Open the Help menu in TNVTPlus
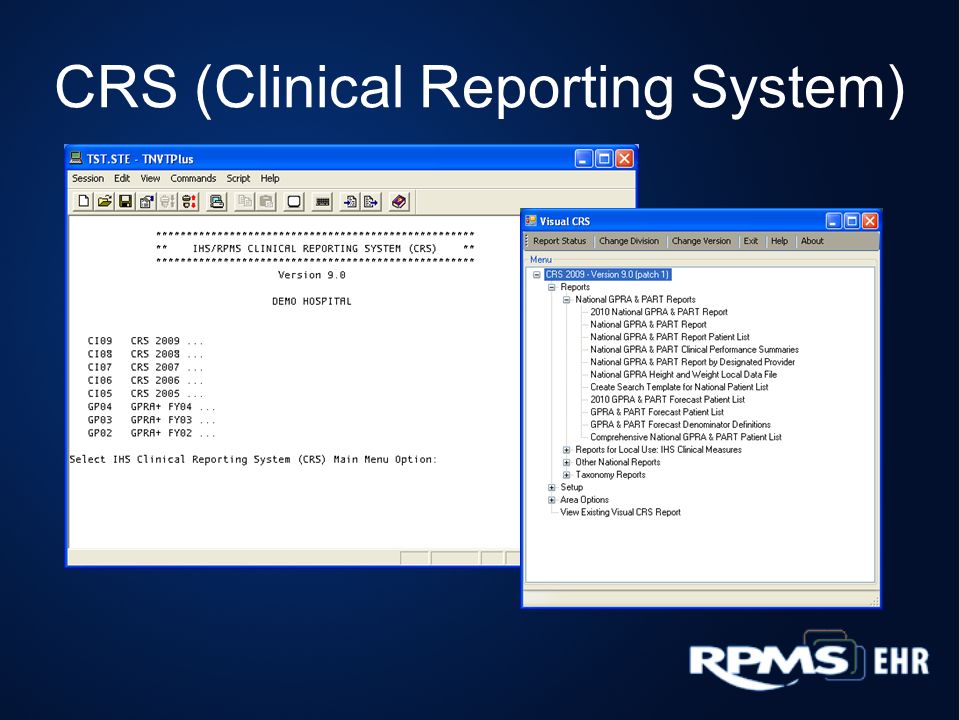The height and width of the screenshot is (720, 960). point(270,178)
